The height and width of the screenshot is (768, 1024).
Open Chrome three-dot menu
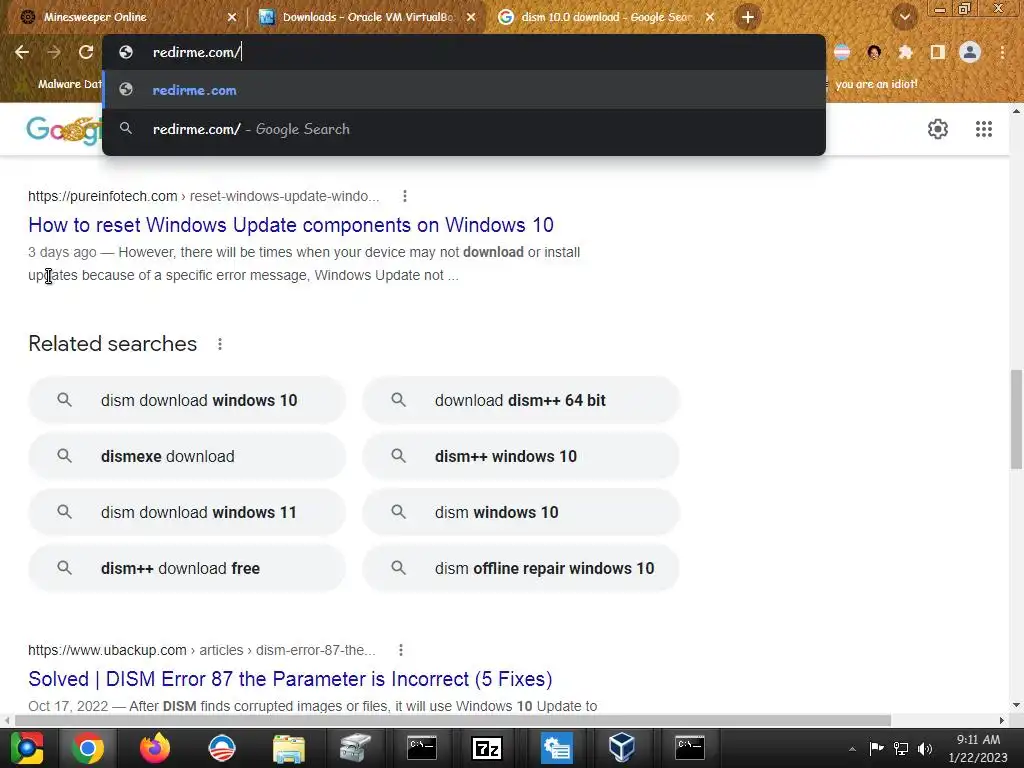(1002, 52)
